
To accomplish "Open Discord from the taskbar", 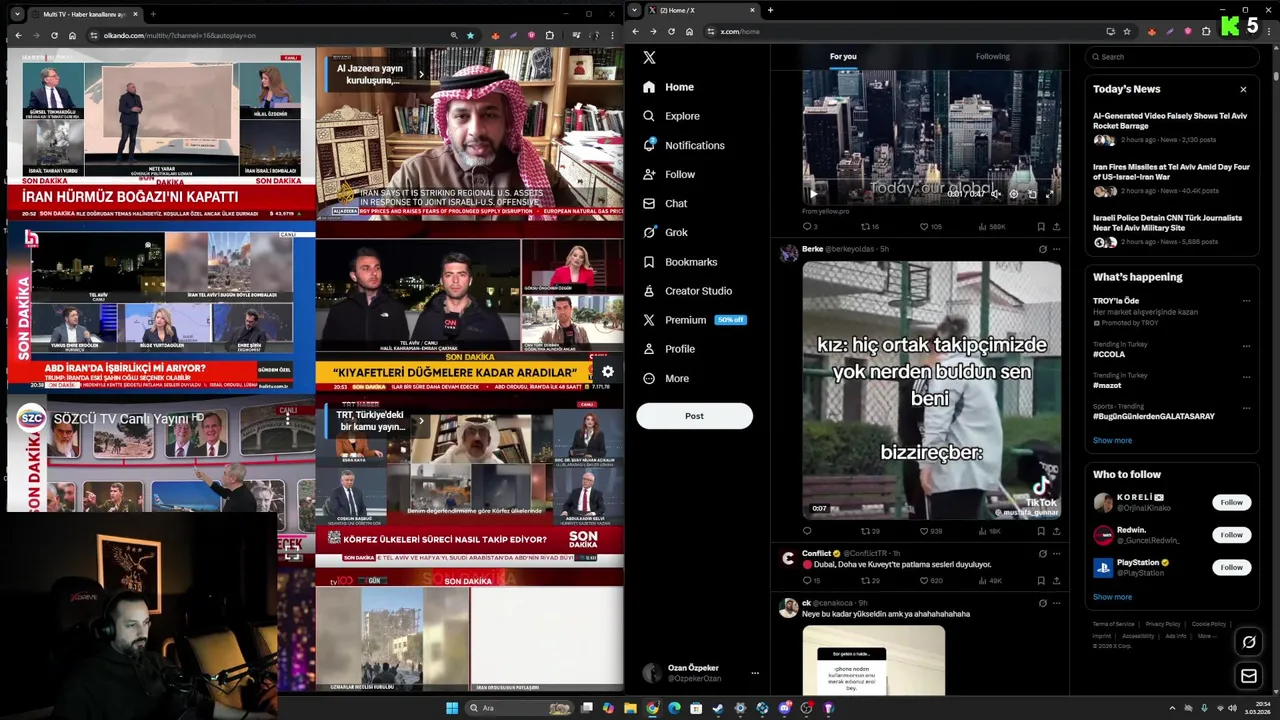I will point(784,708).
